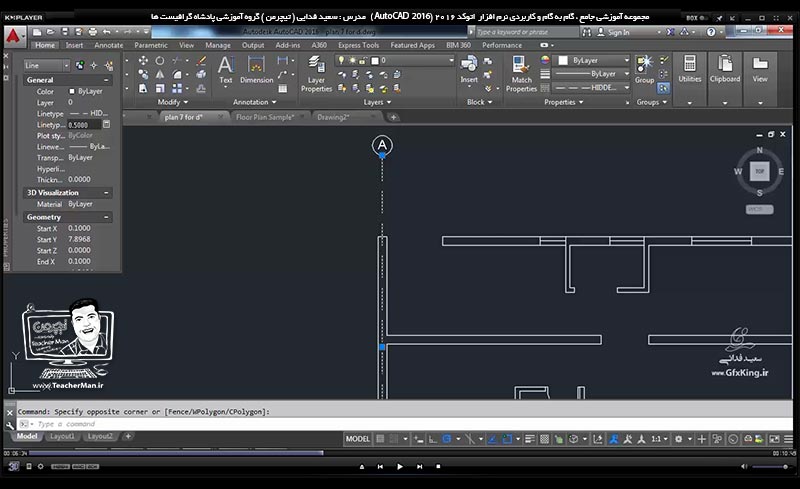Viewport: 800px width, 489px height.
Task: Click the KMPlayer video progress bar
Action: 400,453
